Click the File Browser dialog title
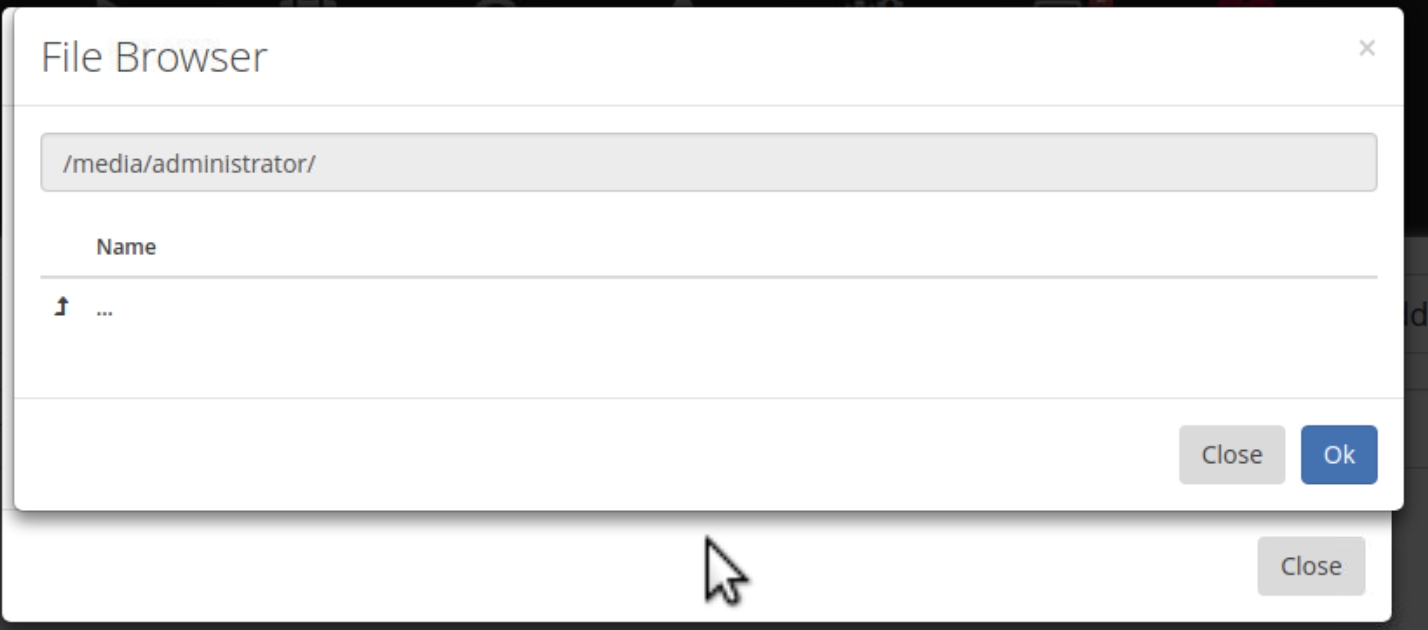Image resolution: width=1428 pixels, height=630 pixels. pos(154,57)
